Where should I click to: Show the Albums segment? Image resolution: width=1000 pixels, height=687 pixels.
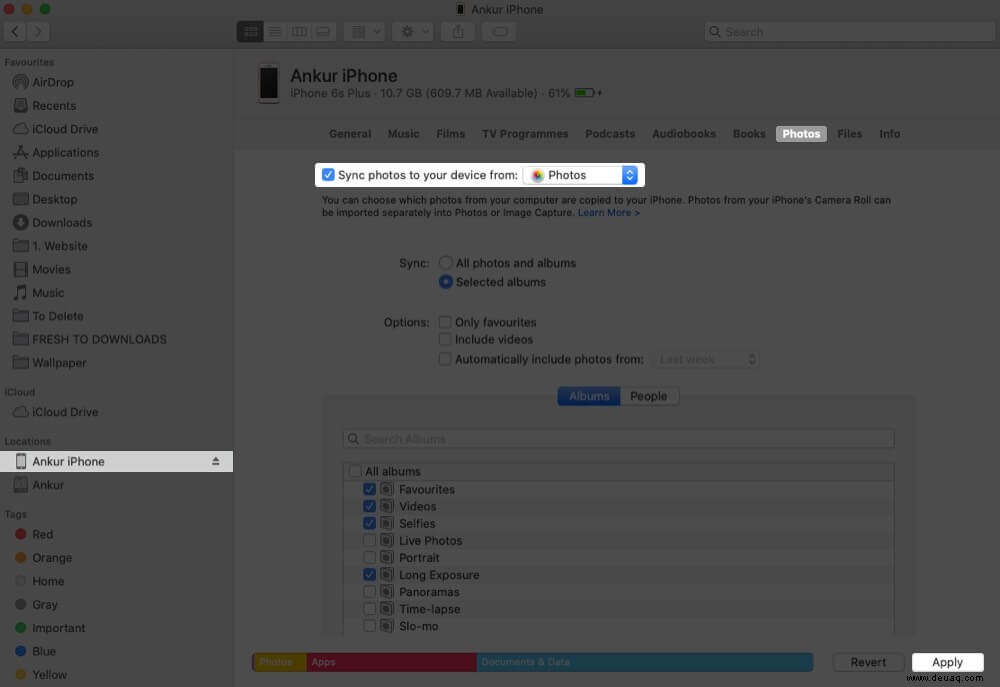589,396
